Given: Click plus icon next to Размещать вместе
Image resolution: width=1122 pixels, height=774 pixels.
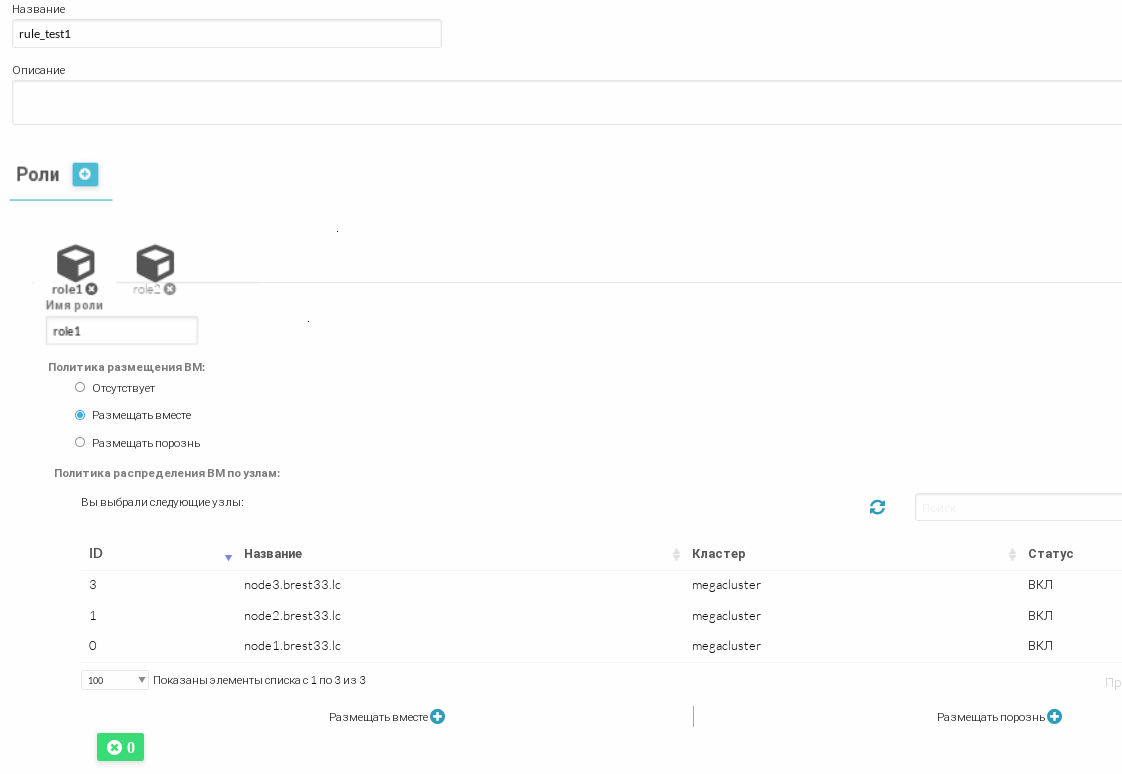Looking at the screenshot, I should coord(437,717).
